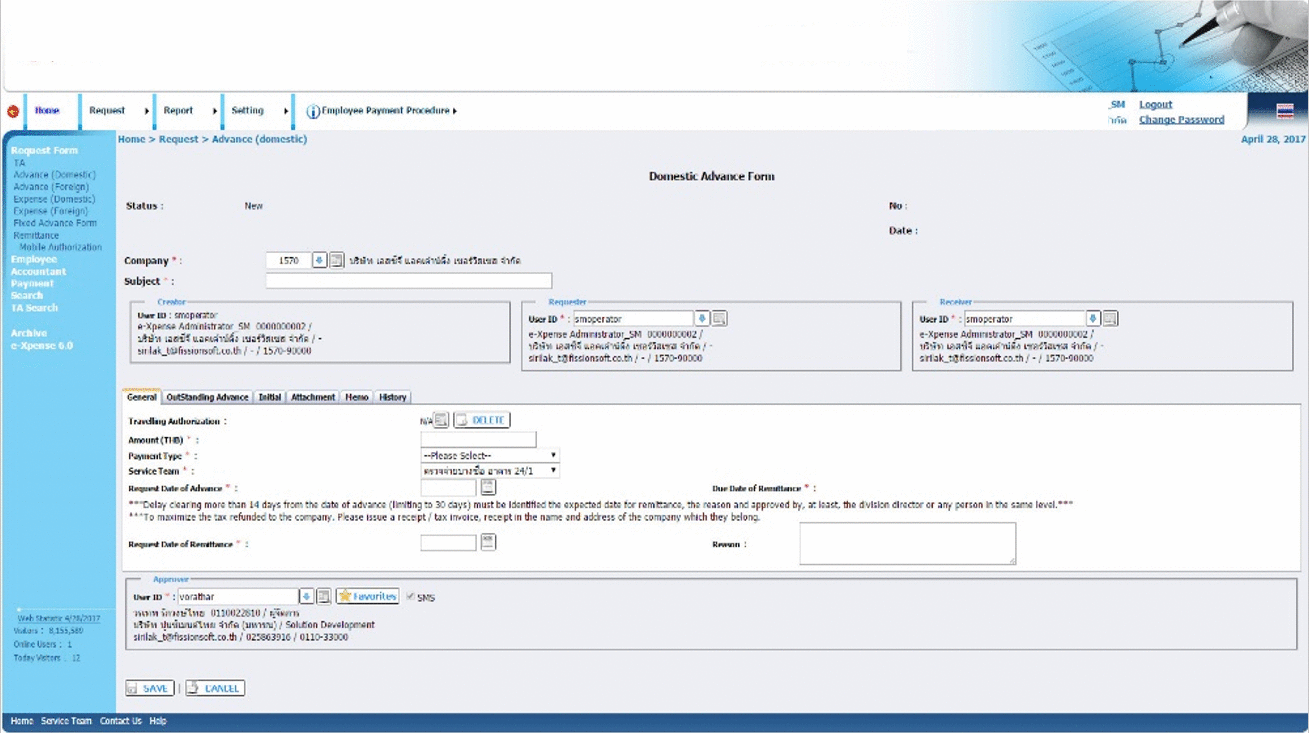The image size is (1309, 733).
Task: Click the blue arrow beside Company code
Action: (x=320, y=260)
